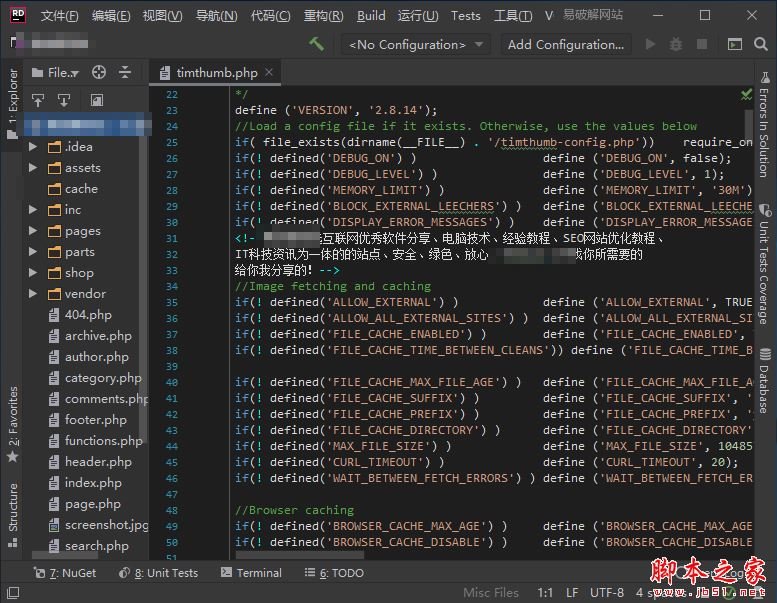This screenshot has width=777, height=603.
Task: Expand the vendor folder arrow
Action: click(33, 293)
